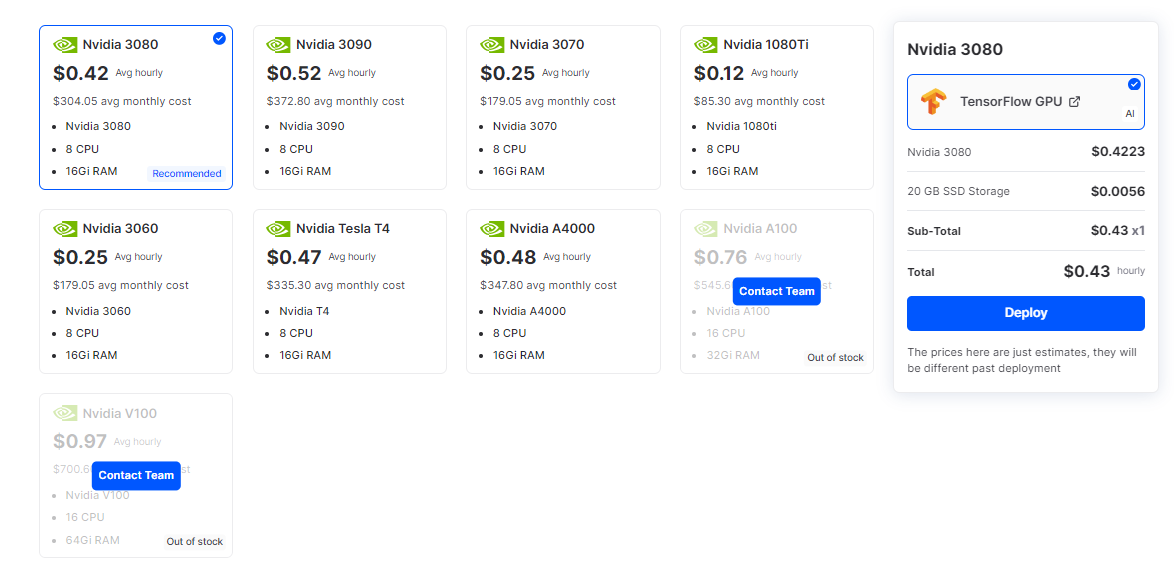This screenshot has width=1174, height=567.
Task: Click the $304.05 avg monthly cost text
Action: [122, 101]
